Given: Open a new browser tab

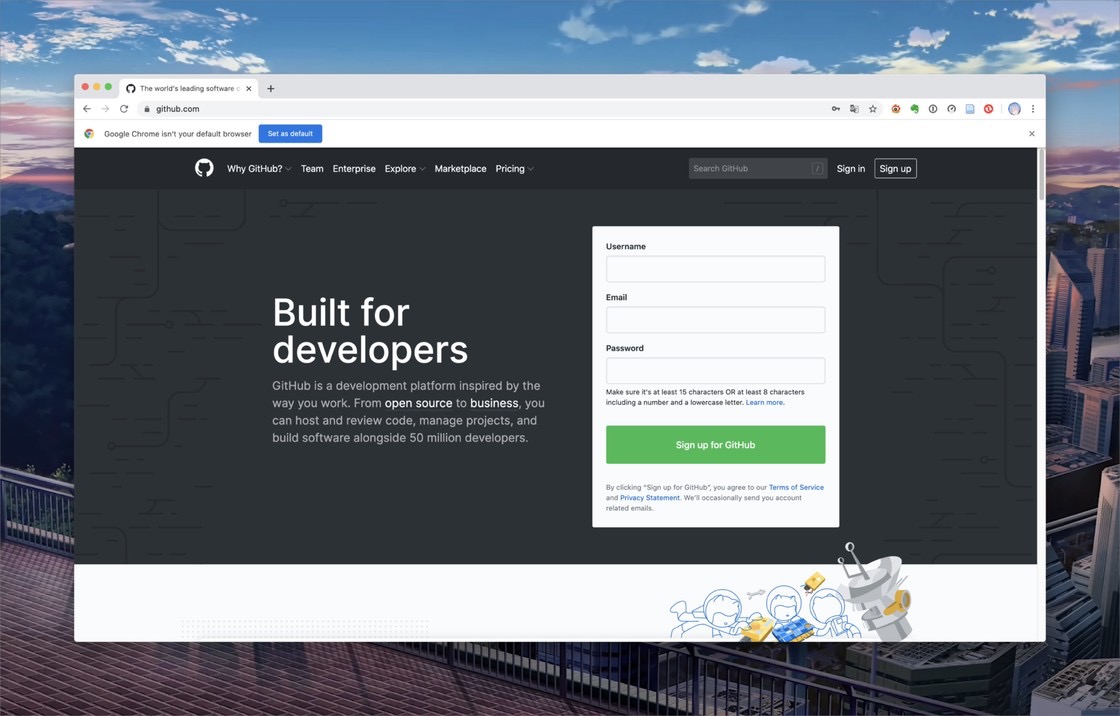Looking at the screenshot, I should 271,89.
